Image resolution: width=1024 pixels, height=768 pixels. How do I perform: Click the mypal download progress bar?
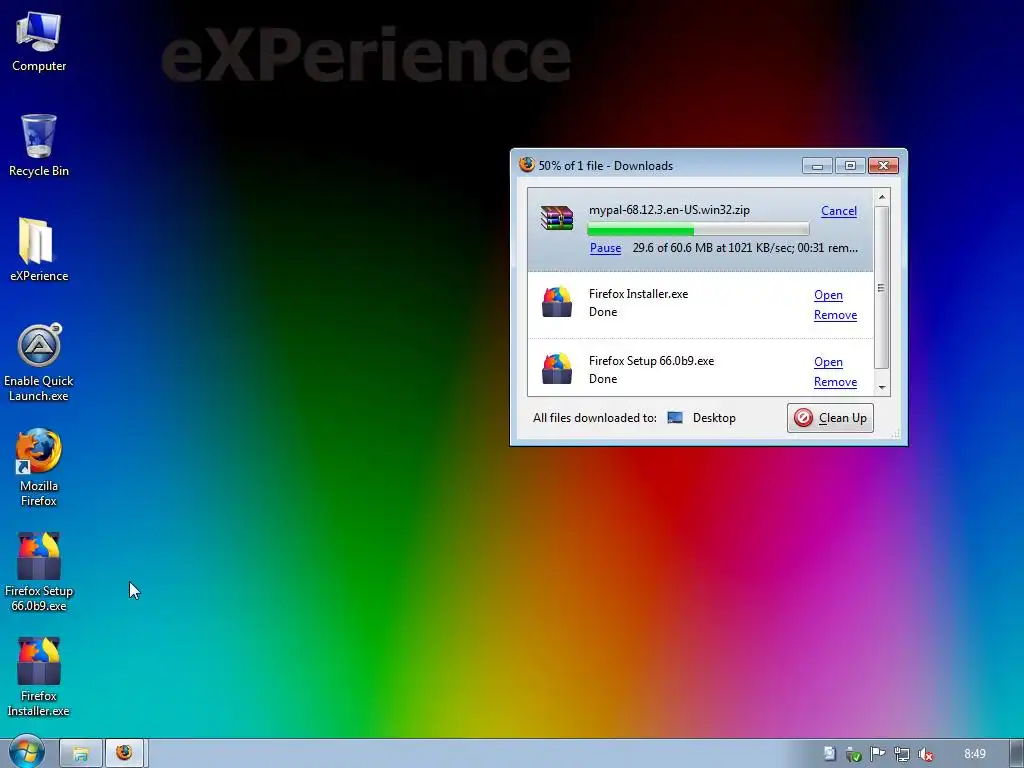[x=698, y=229]
